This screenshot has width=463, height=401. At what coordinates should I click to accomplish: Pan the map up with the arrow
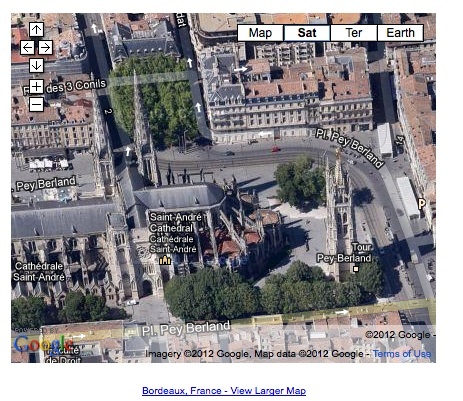36,30
